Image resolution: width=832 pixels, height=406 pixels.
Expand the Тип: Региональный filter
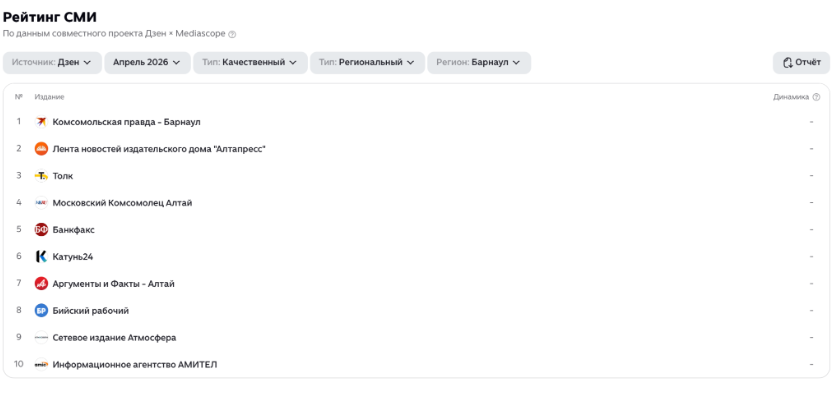click(367, 63)
